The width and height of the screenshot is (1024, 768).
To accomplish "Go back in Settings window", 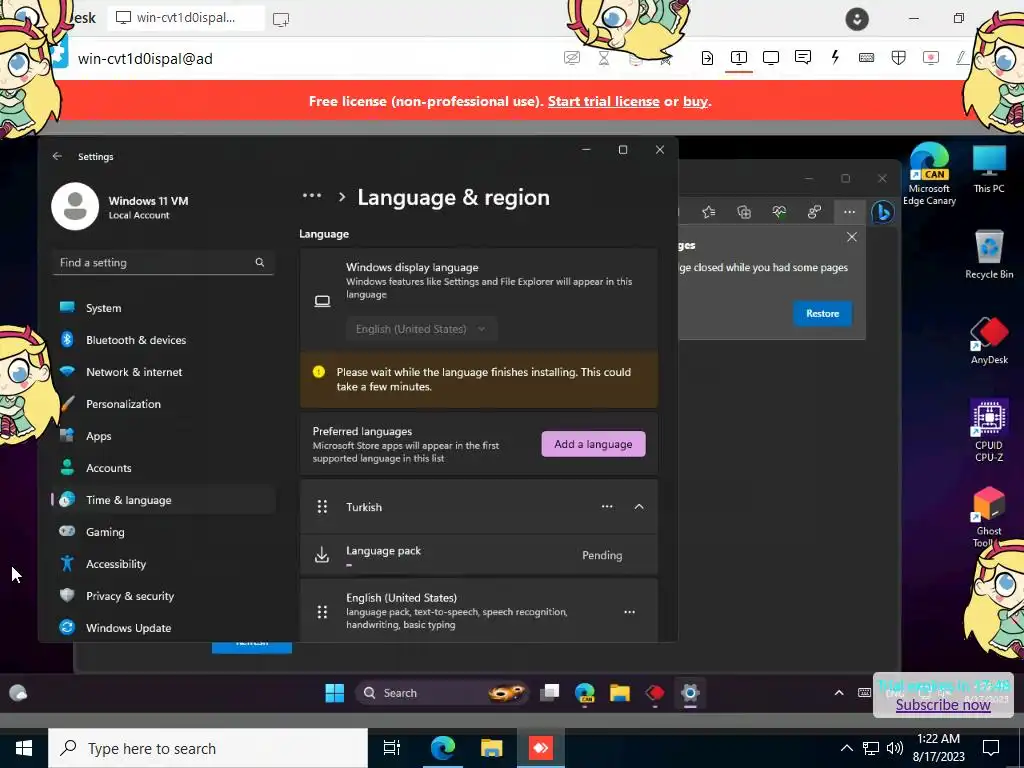I will (57, 156).
